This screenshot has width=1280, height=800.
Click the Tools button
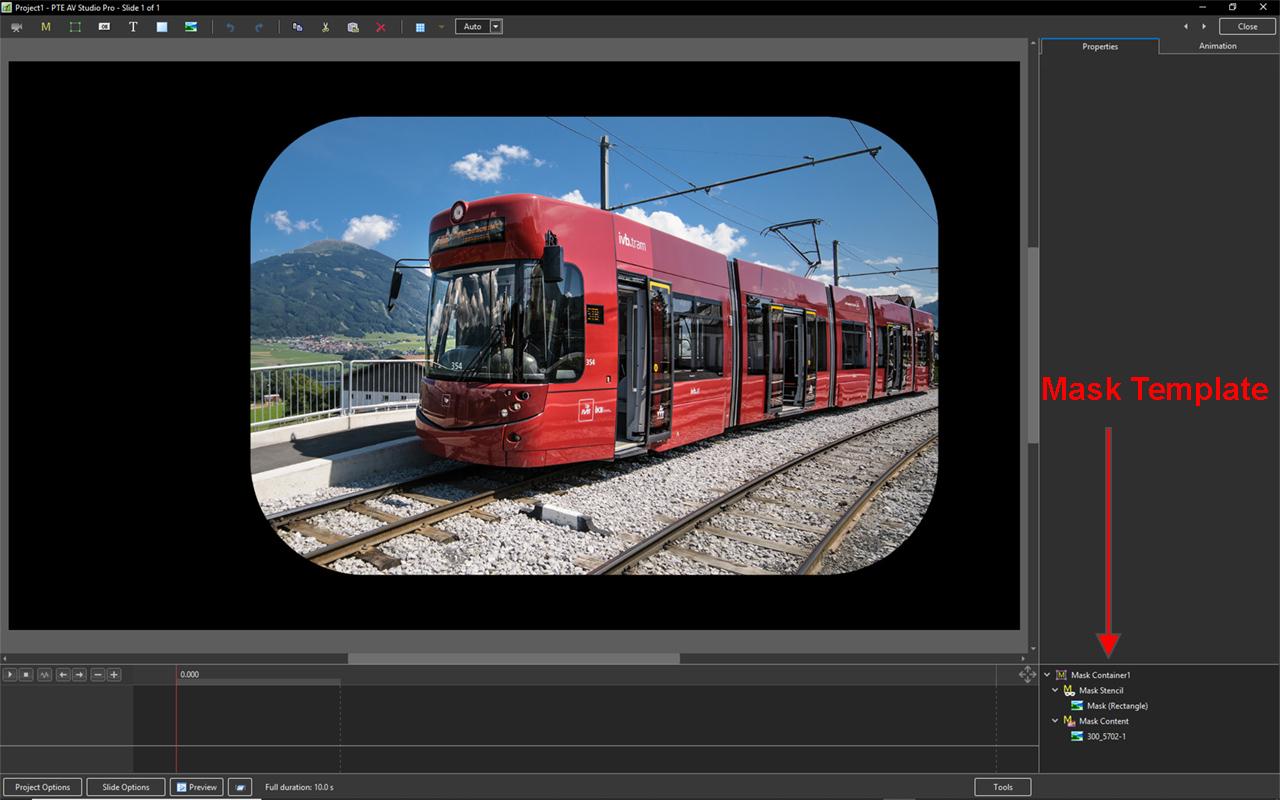pos(1002,787)
